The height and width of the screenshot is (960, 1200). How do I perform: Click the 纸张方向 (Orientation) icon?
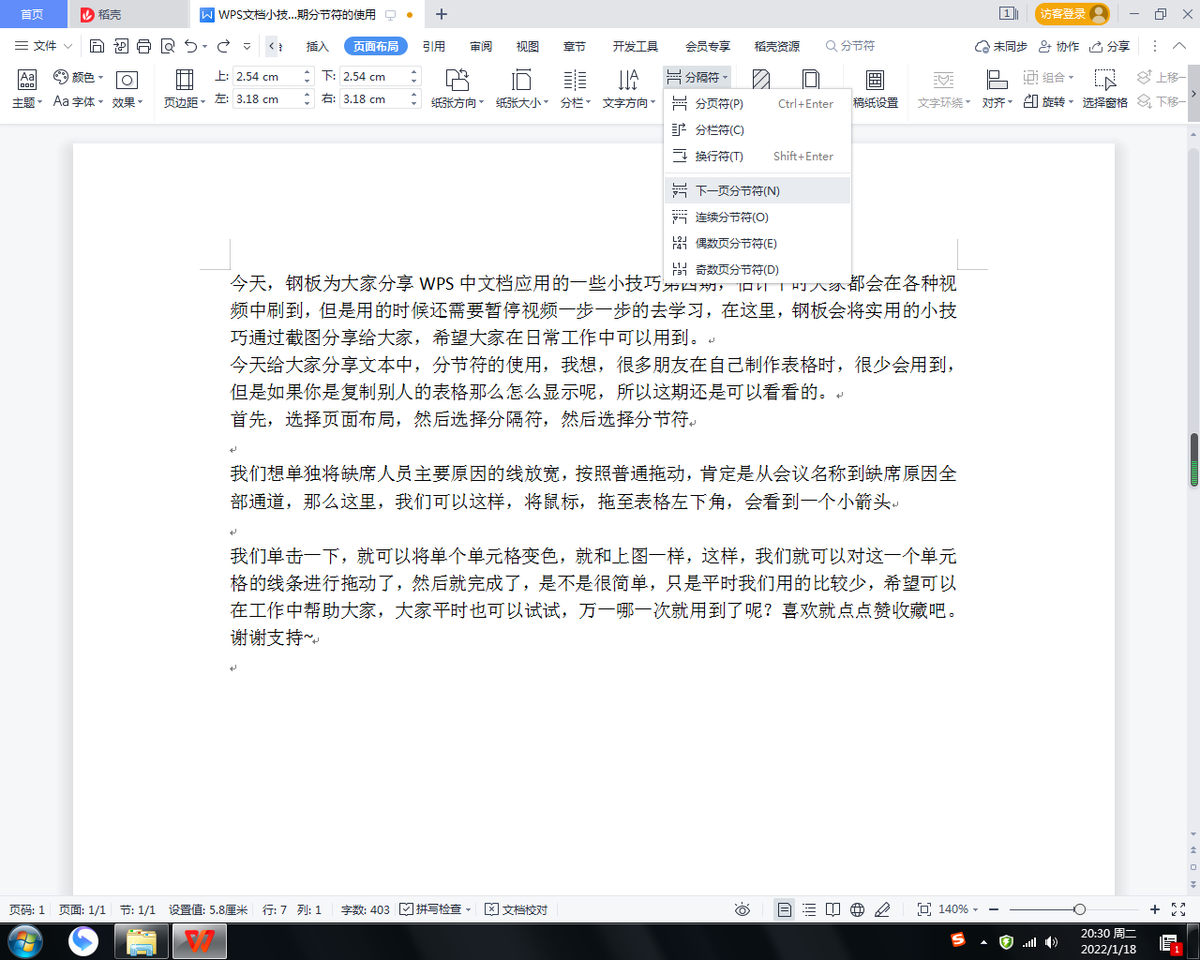[457, 80]
